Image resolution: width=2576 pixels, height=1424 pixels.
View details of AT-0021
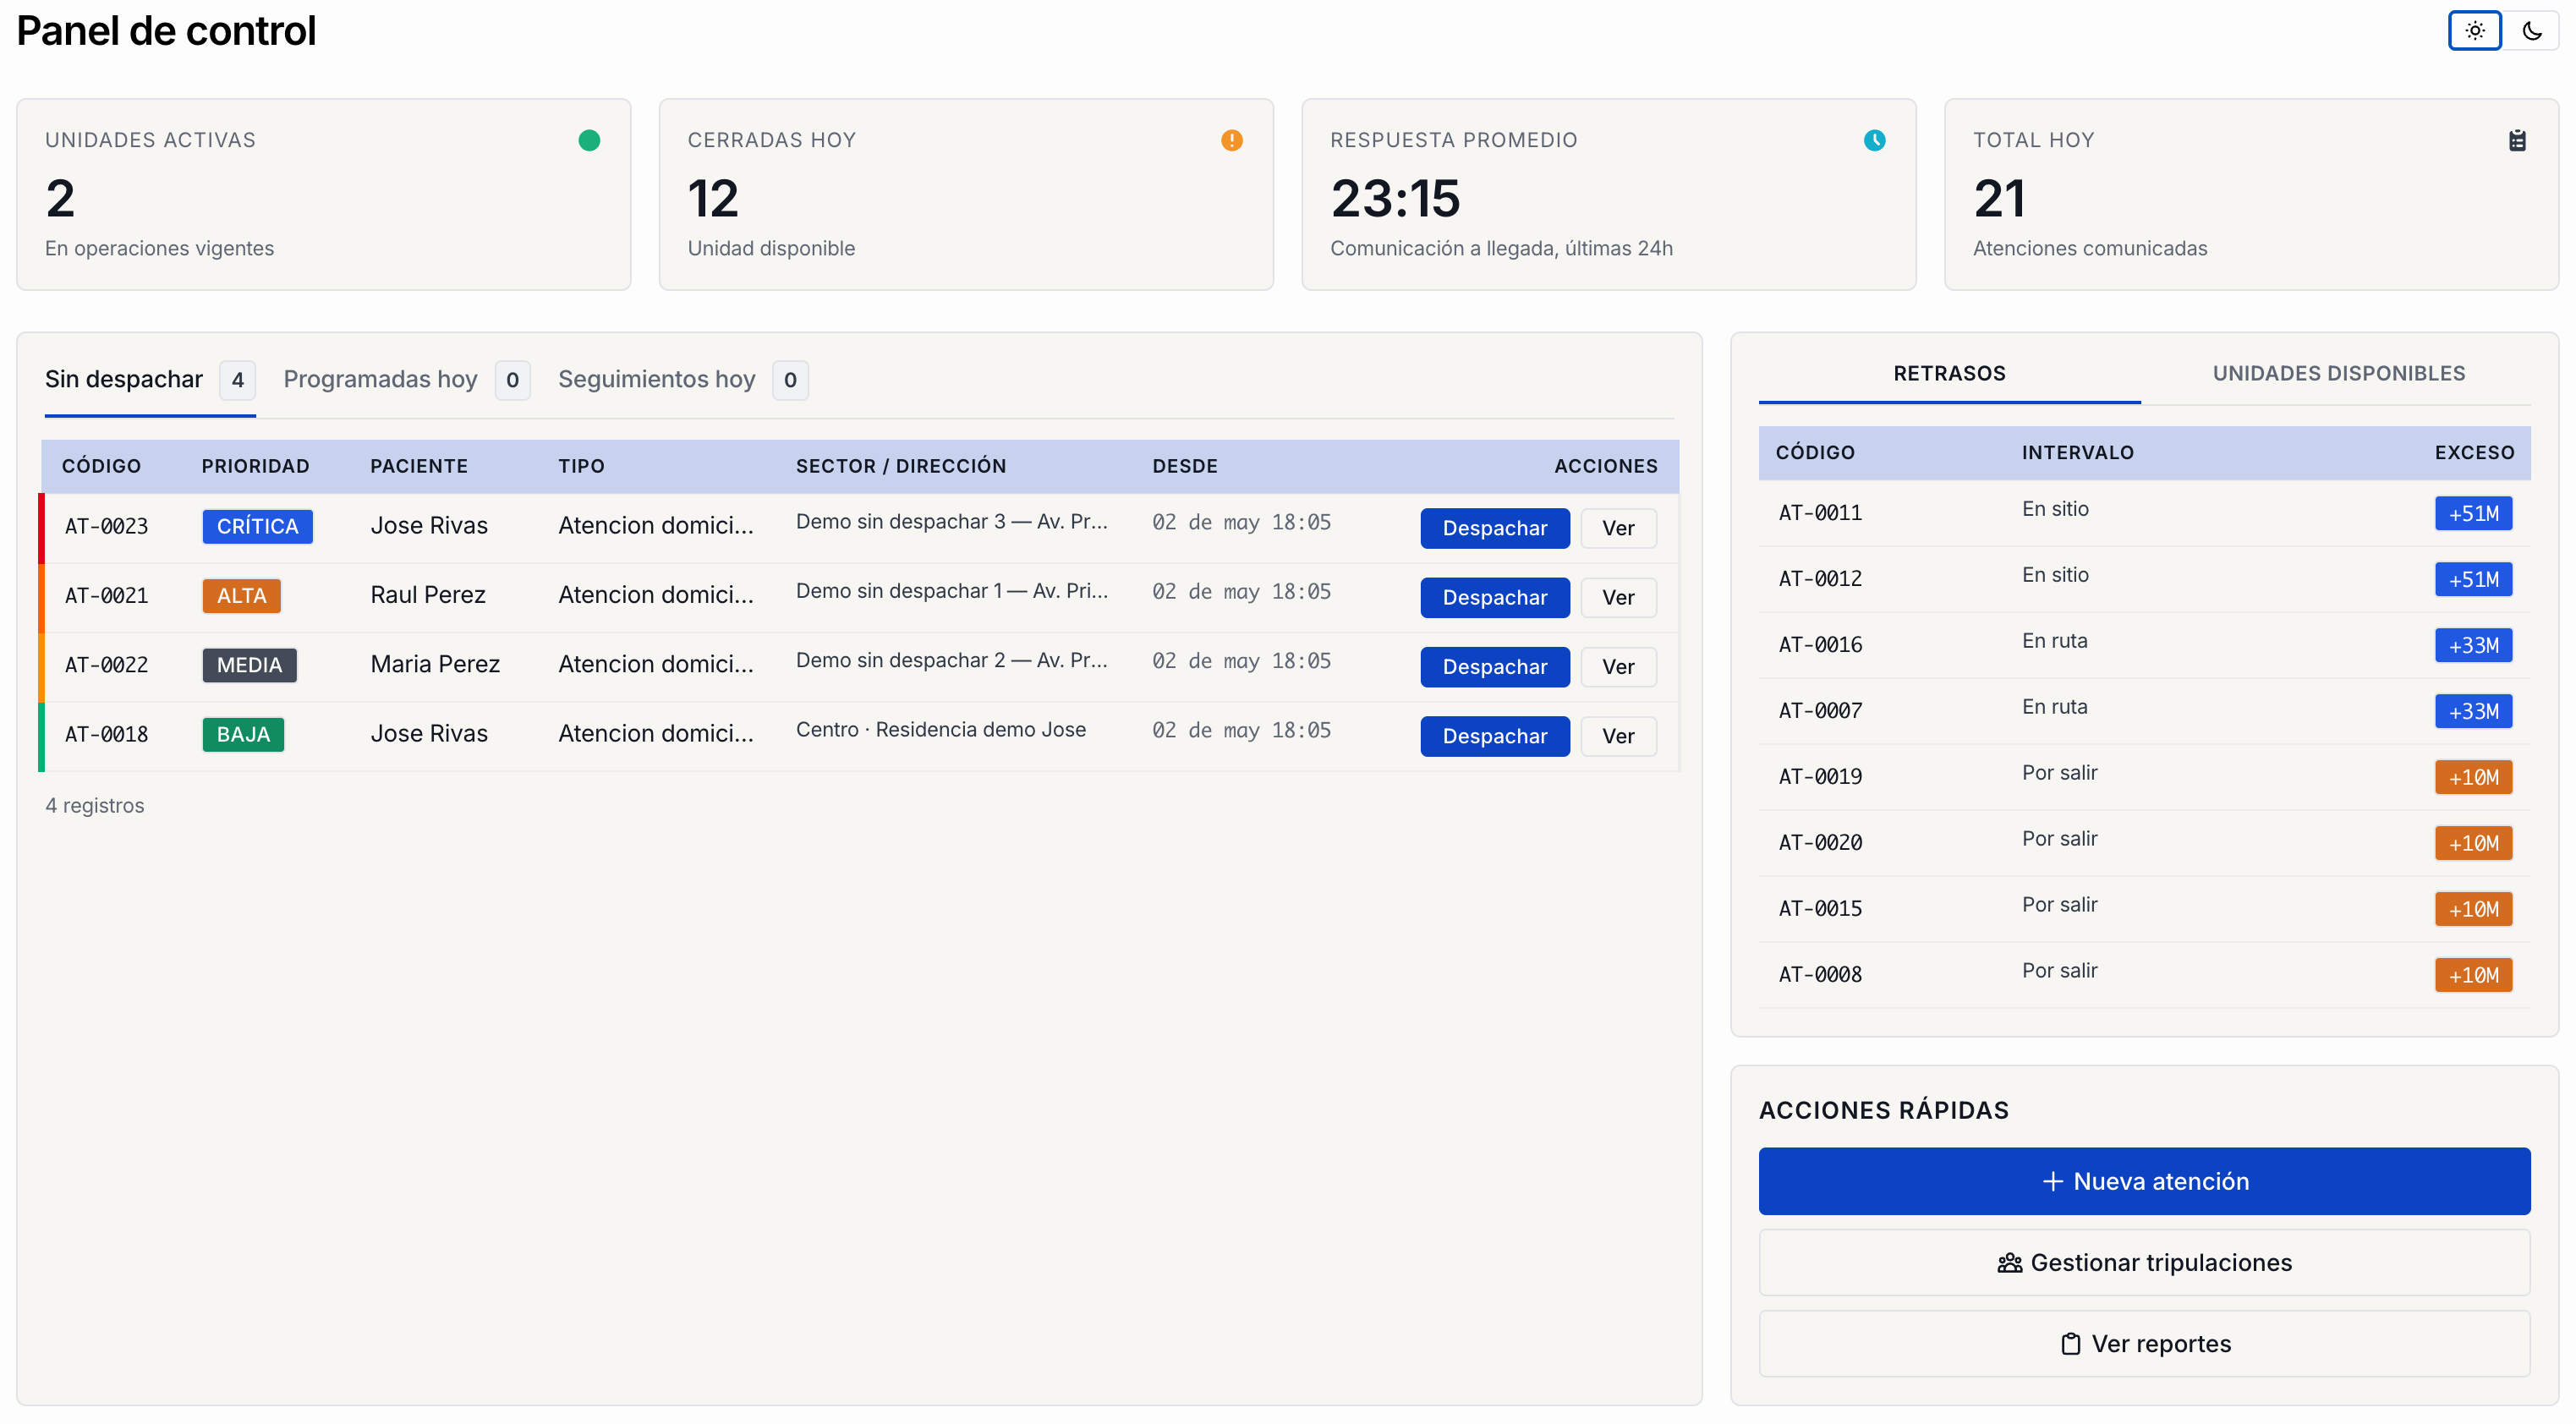(x=1618, y=598)
